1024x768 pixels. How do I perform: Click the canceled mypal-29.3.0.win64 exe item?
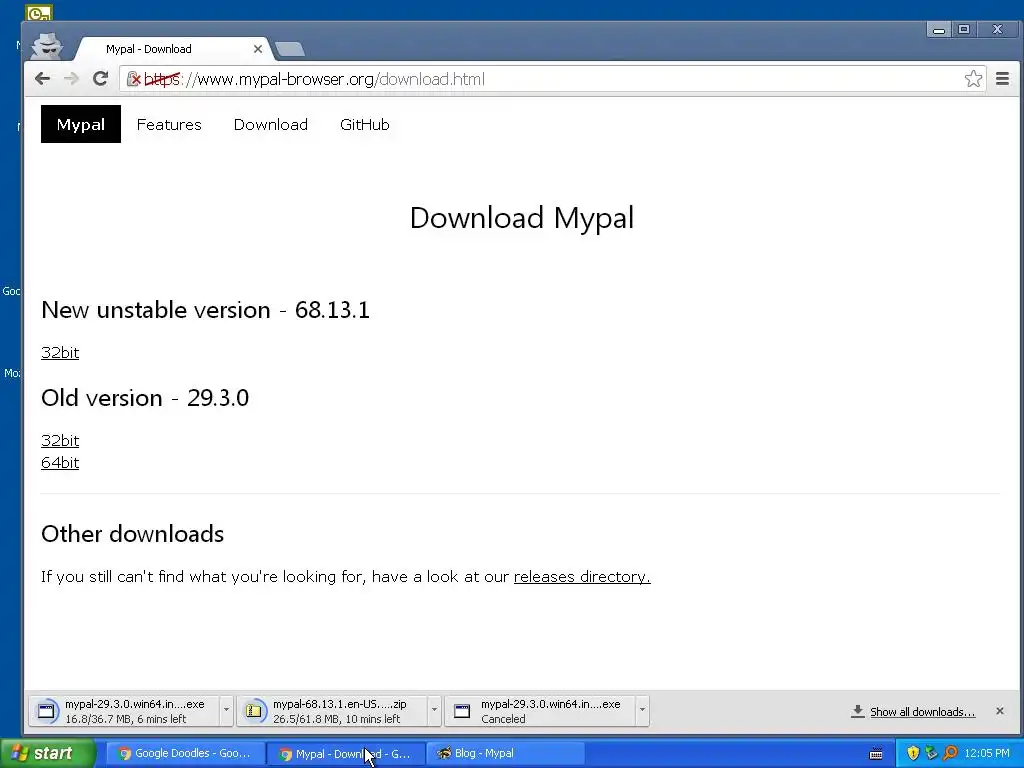pyautogui.click(x=540, y=711)
